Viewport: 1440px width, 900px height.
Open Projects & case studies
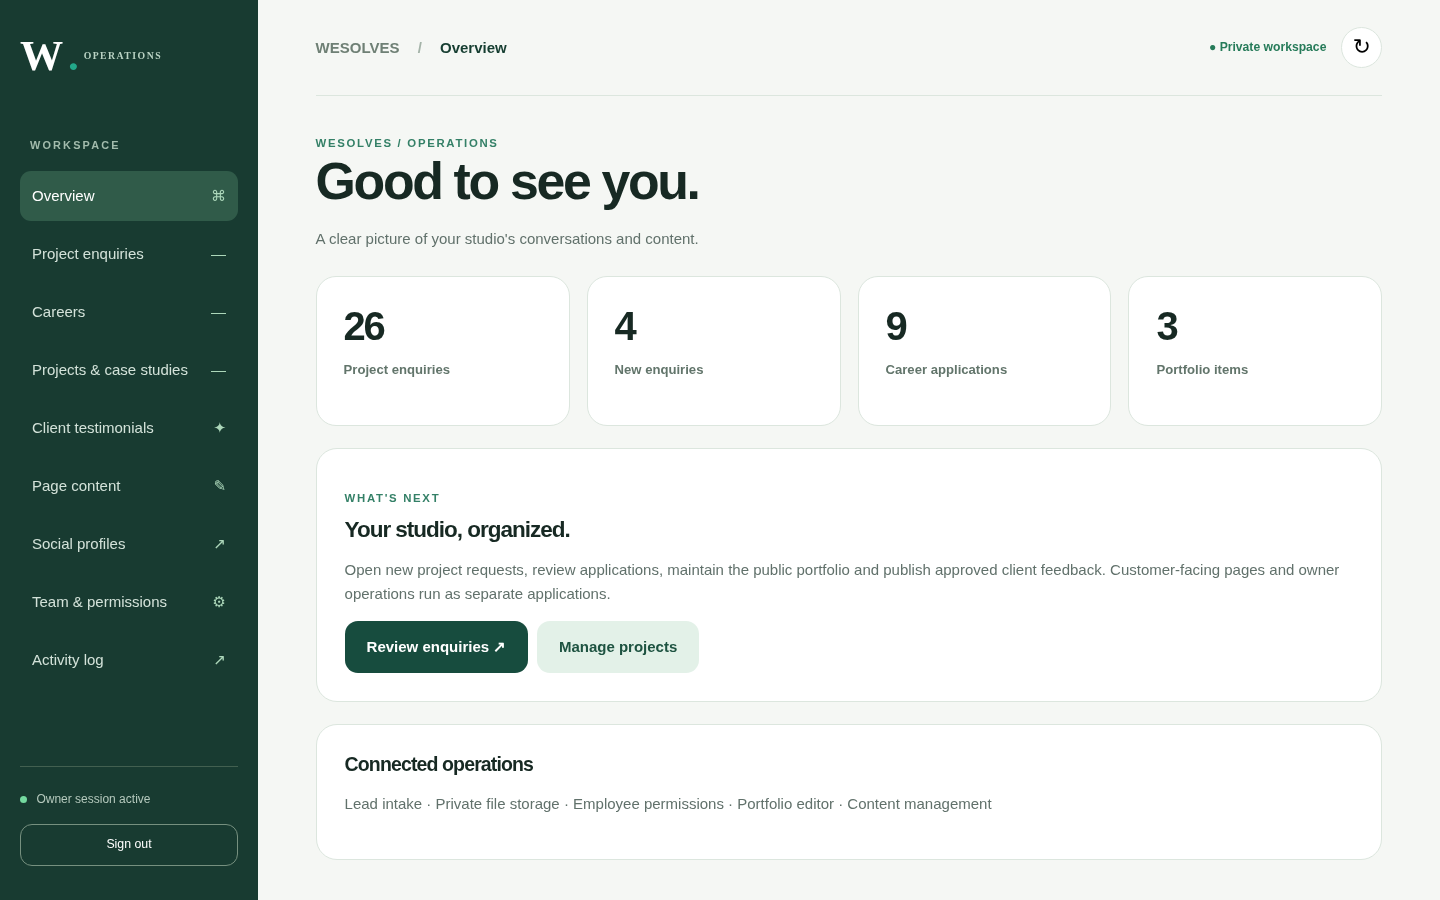pyautogui.click(x=129, y=370)
